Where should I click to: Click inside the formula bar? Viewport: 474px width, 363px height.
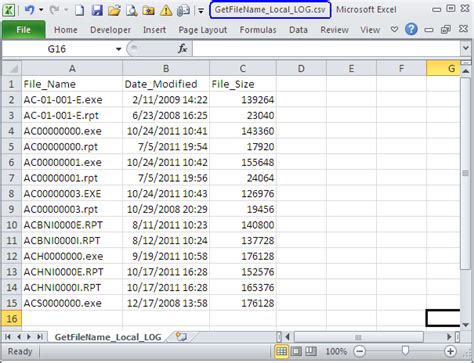click(x=326, y=49)
